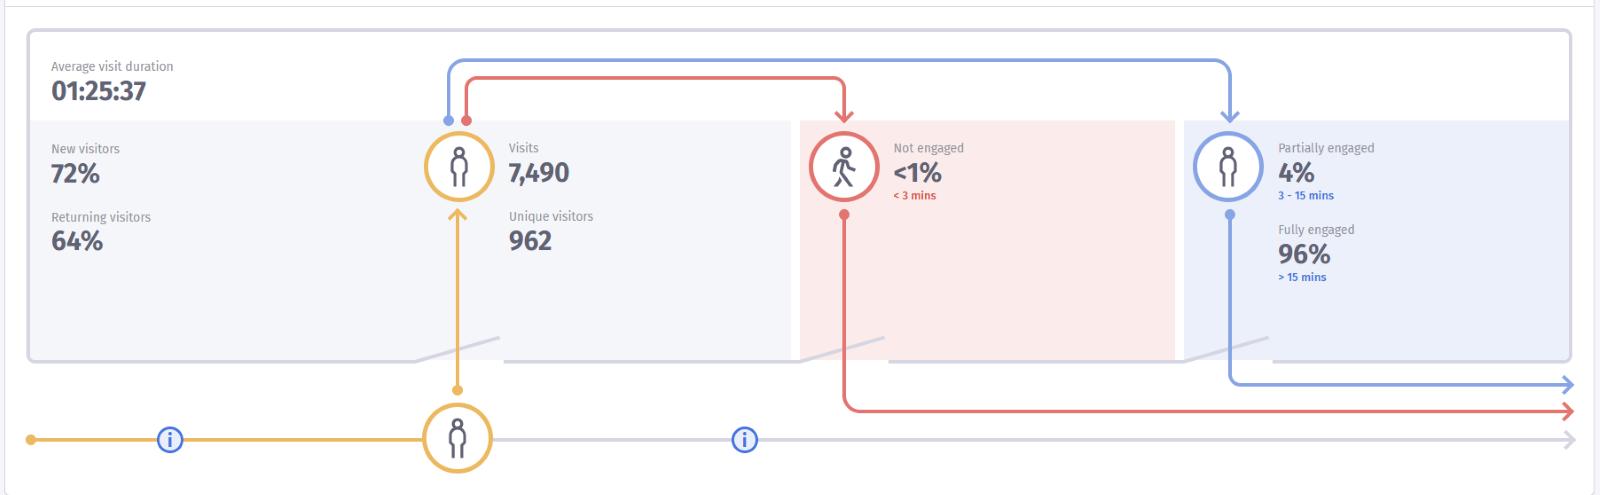Click the Not engaged <1% value
1600x495 pixels.
[x=918, y=173]
